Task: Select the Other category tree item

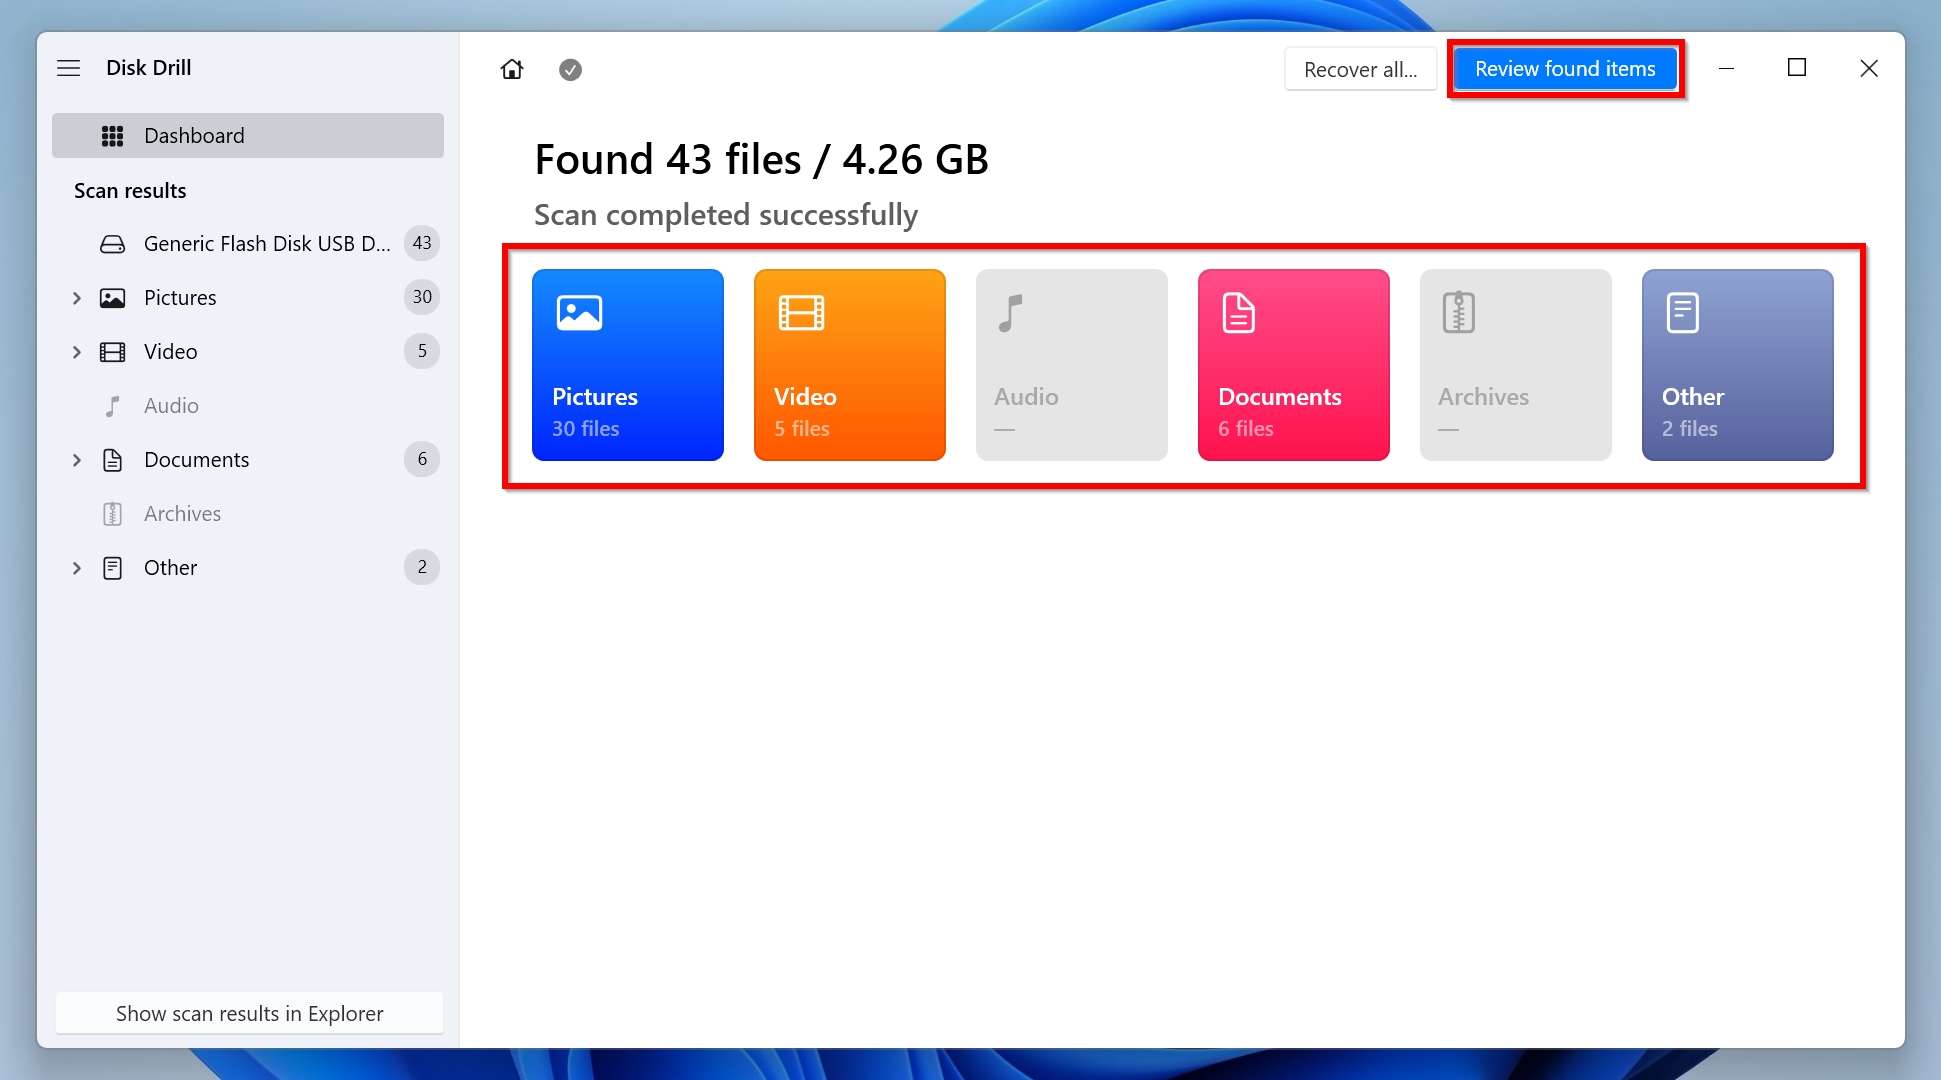Action: tap(170, 567)
